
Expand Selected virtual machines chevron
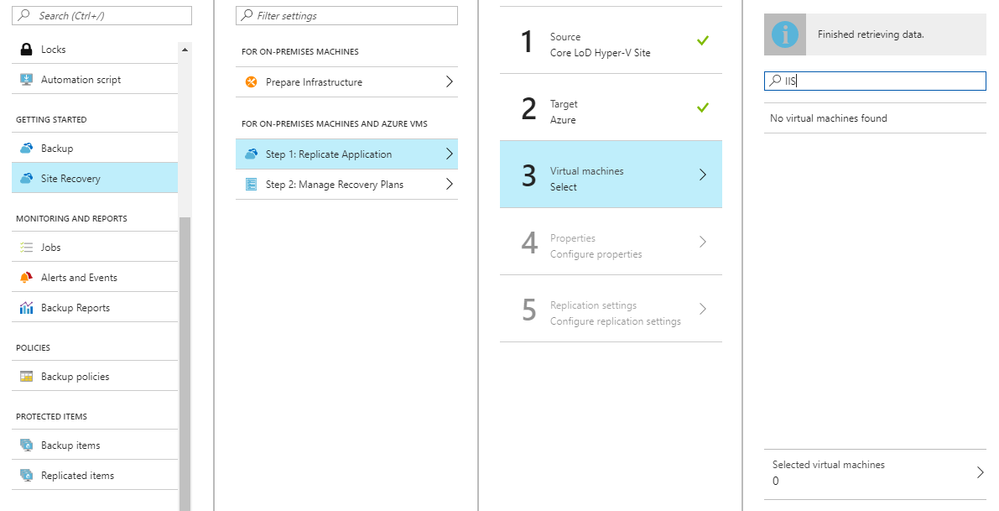click(980, 472)
